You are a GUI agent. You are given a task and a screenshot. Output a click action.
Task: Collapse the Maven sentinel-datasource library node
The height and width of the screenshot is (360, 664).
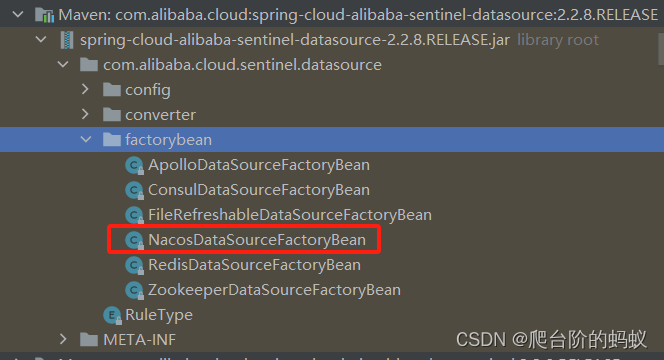pyautogui.click(x=18, y=15)
